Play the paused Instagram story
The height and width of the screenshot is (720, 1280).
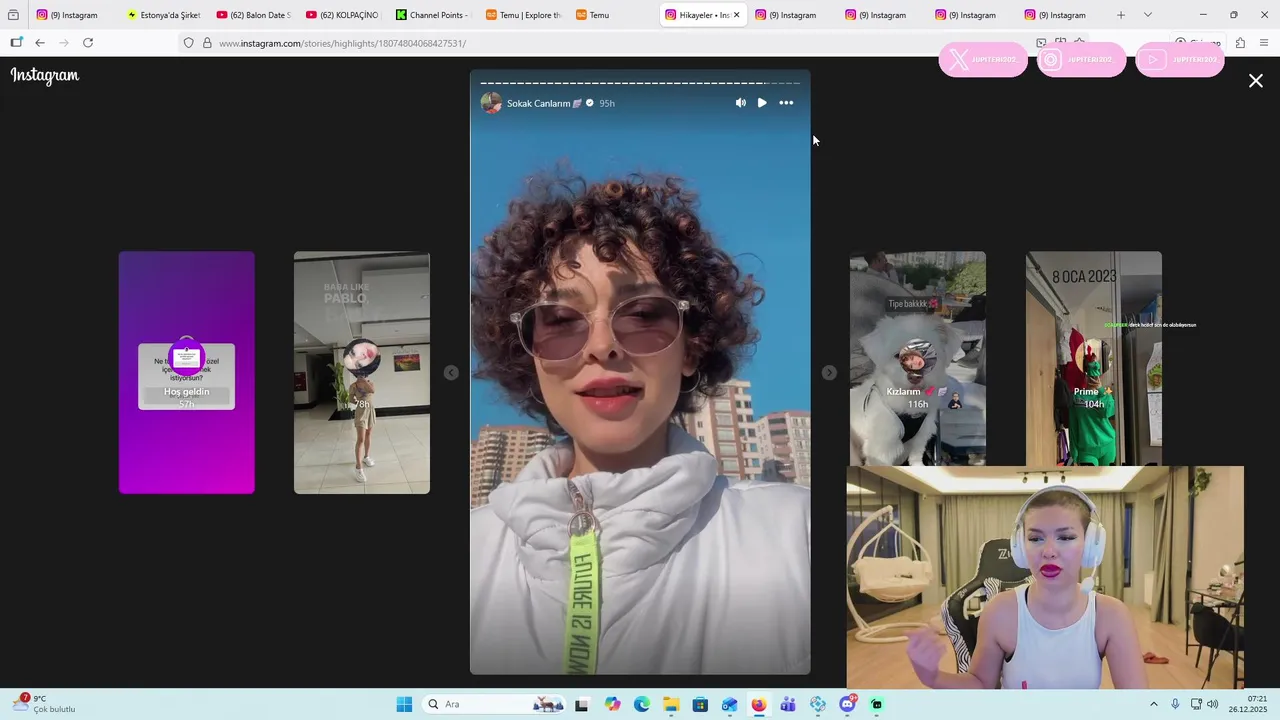762,103
